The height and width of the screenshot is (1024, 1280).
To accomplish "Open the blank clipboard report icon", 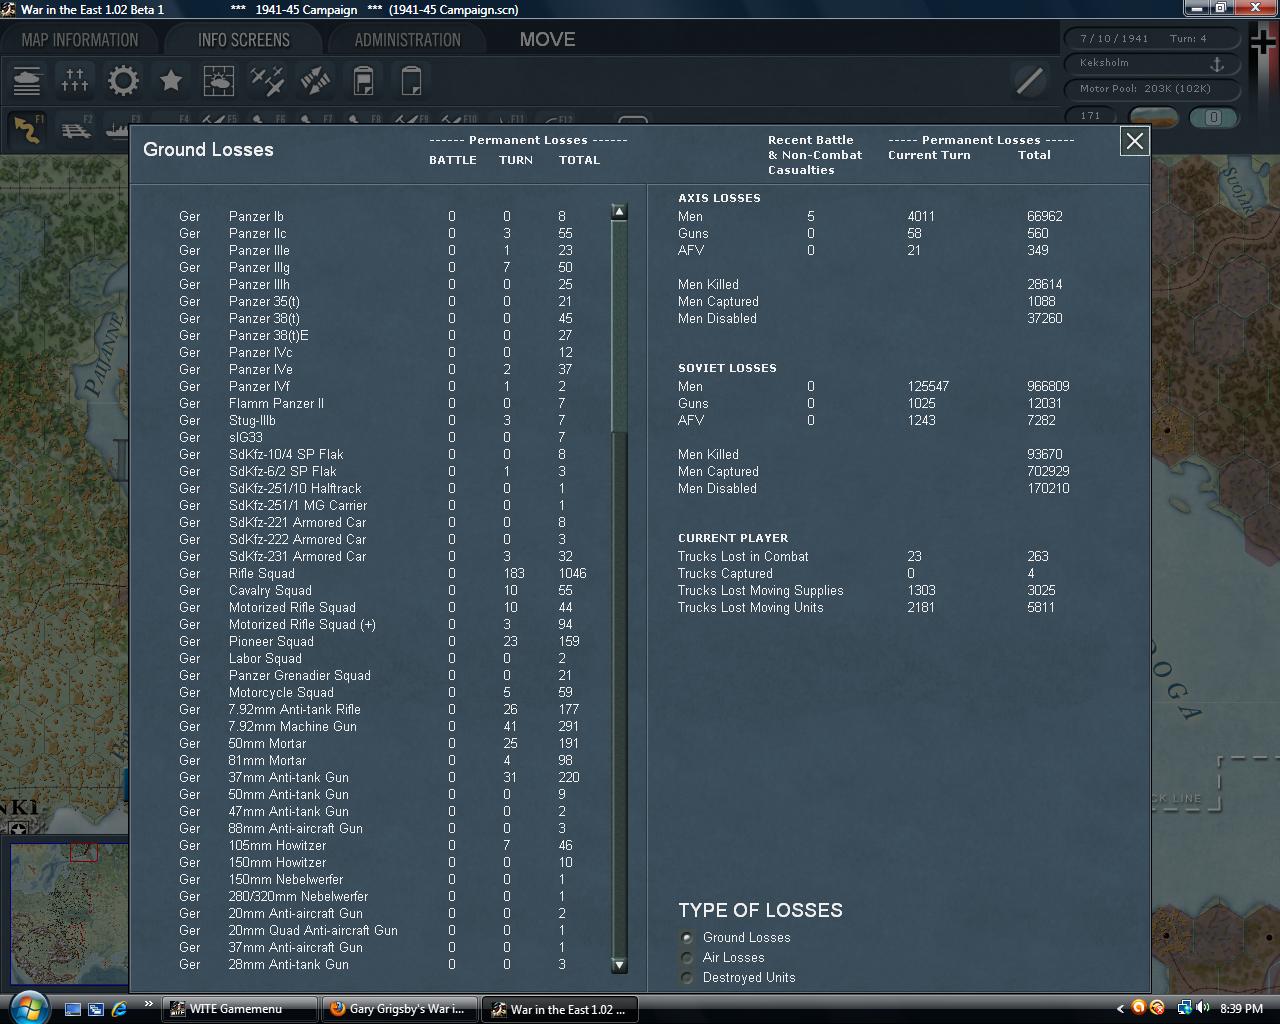I will pos(411,80).
